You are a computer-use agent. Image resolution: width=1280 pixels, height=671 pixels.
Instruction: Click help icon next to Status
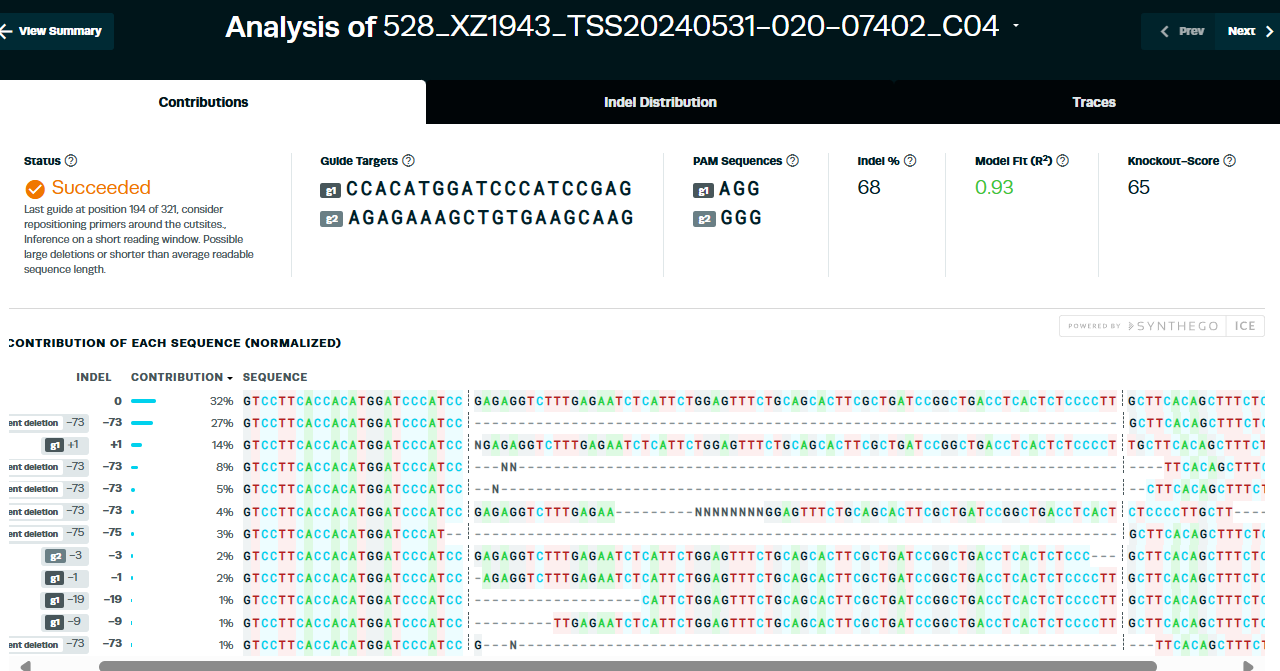[71, 161]
